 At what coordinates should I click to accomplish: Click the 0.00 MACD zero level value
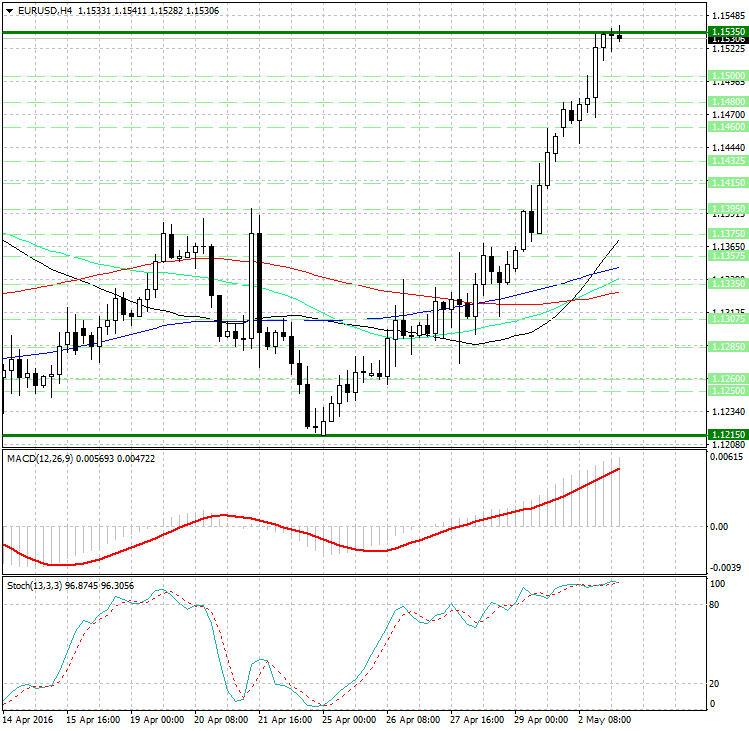(x=719, y=527)
